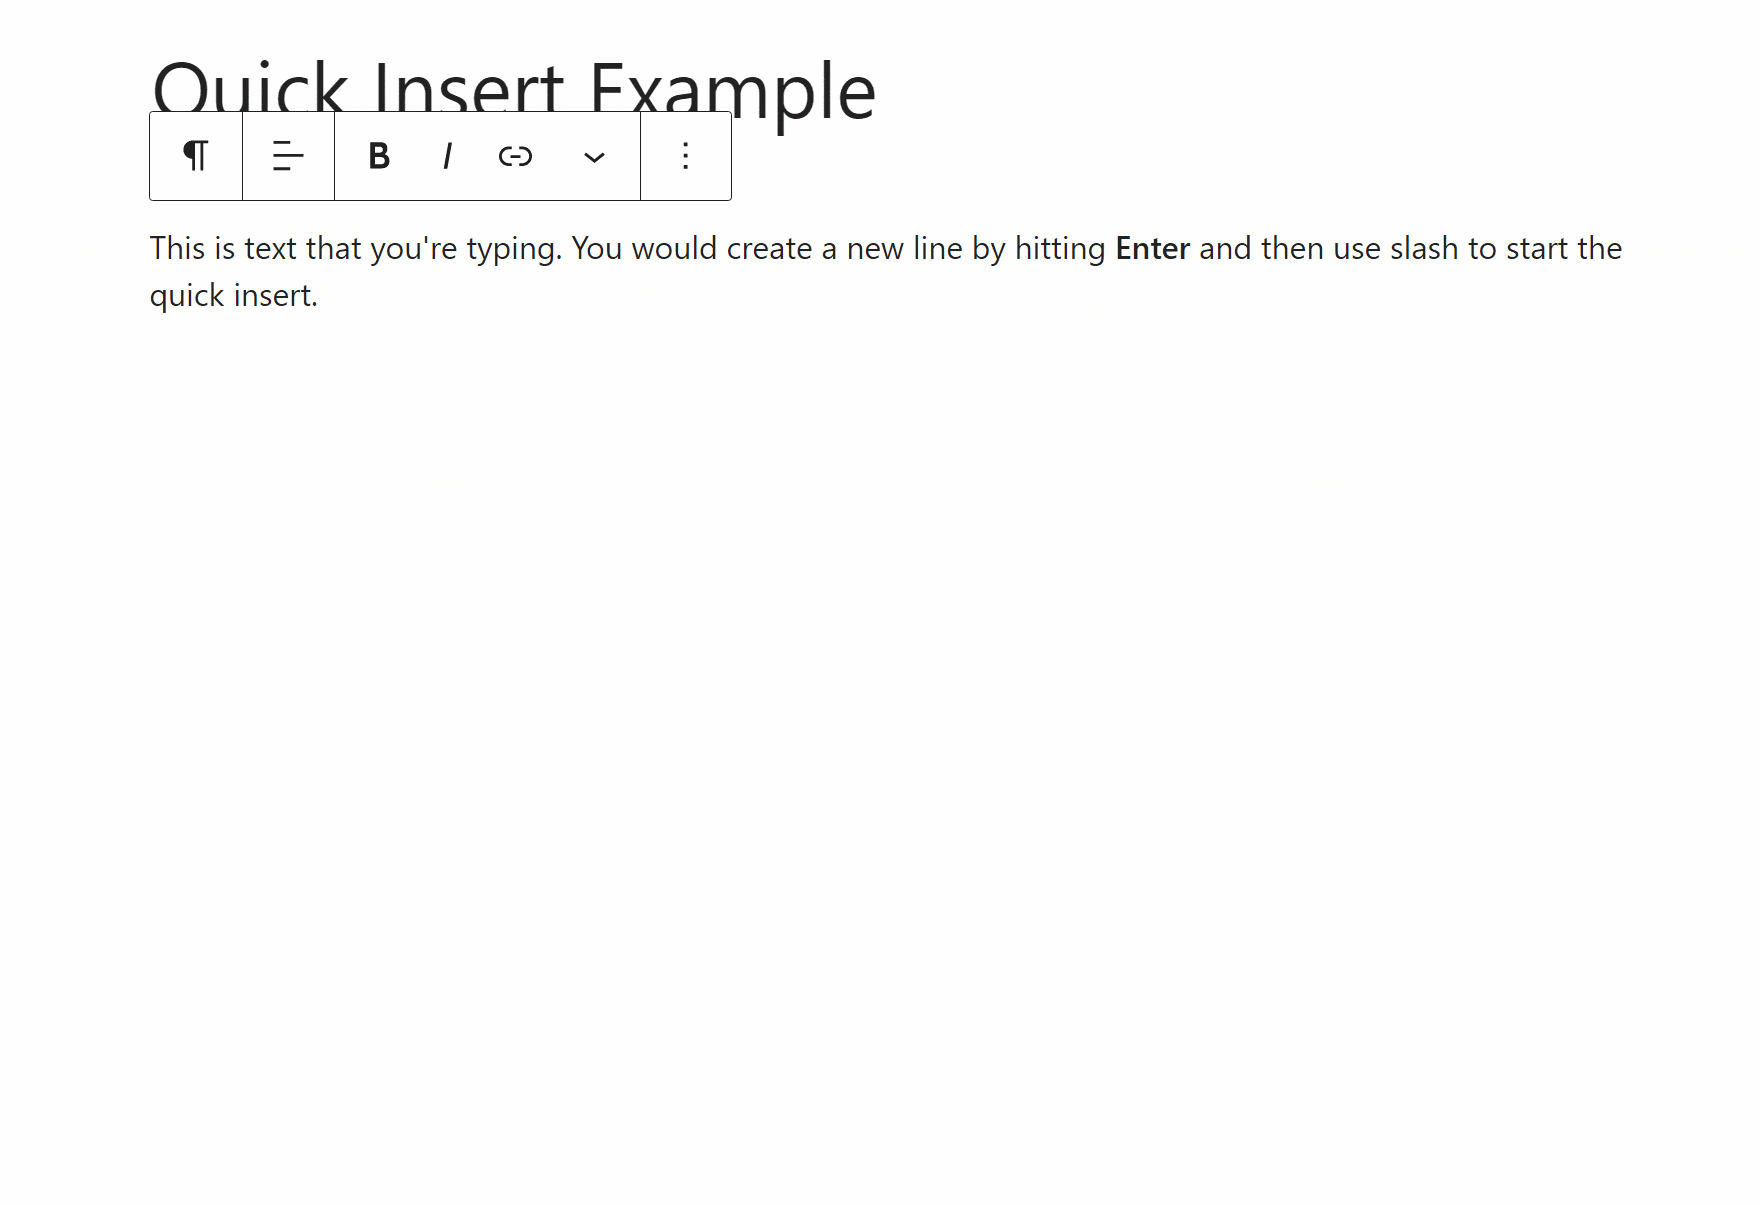Insert a link with the link icon
This screenshot has width=1760, height=1205.
(x=515, y=156)
